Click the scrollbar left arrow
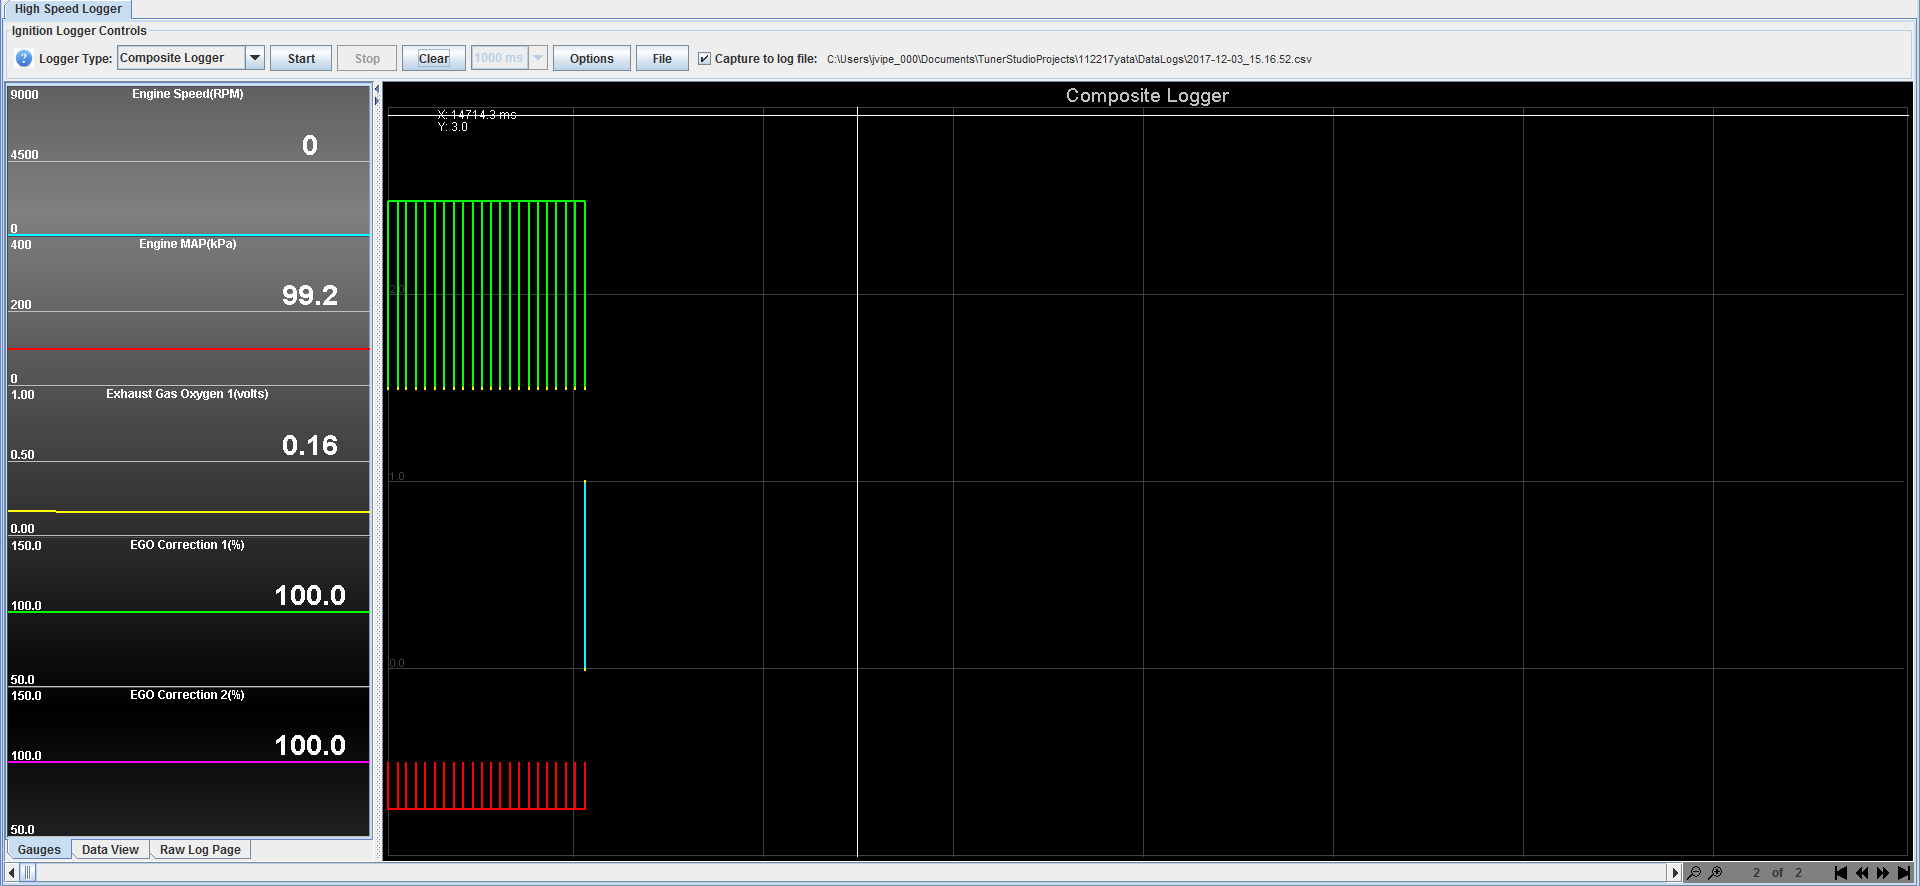Viewport: 1920px width, 886px height. point(12,873)
